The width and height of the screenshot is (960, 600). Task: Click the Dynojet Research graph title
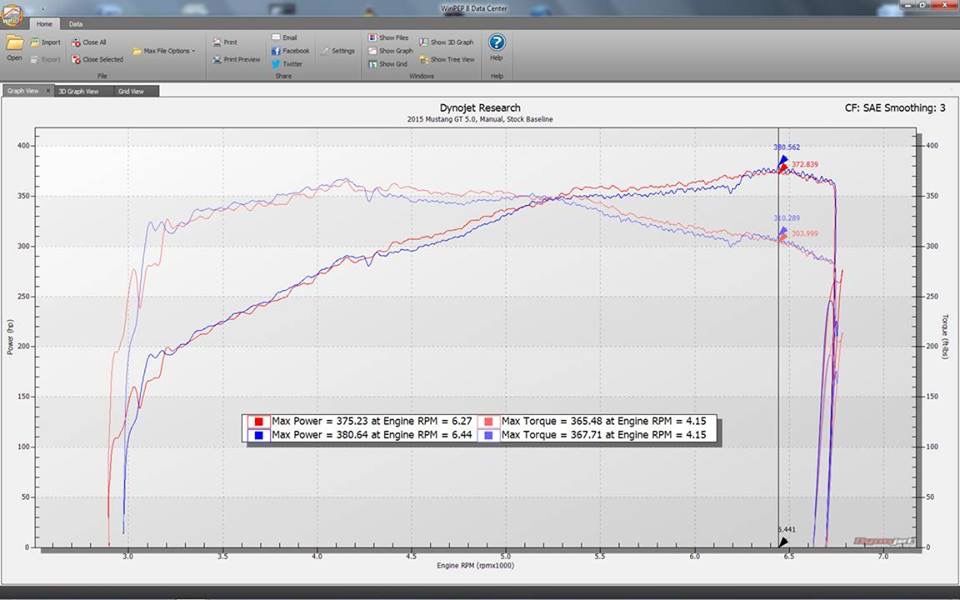click(x=480, y=108)
